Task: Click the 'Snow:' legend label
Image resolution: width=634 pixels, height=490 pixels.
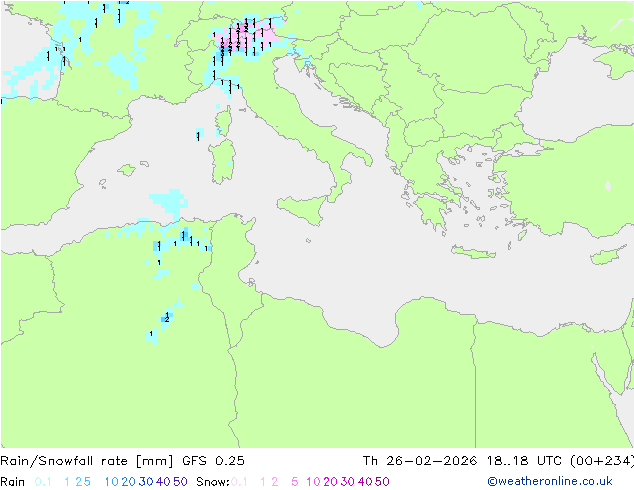Action: pos(213,482)
